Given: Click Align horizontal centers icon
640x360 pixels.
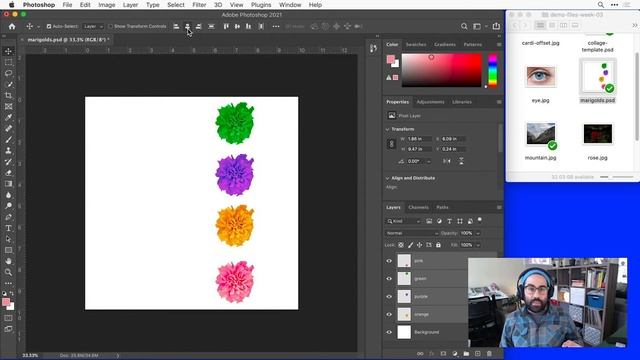Looking at the screenshot, I should coord(187,26).
